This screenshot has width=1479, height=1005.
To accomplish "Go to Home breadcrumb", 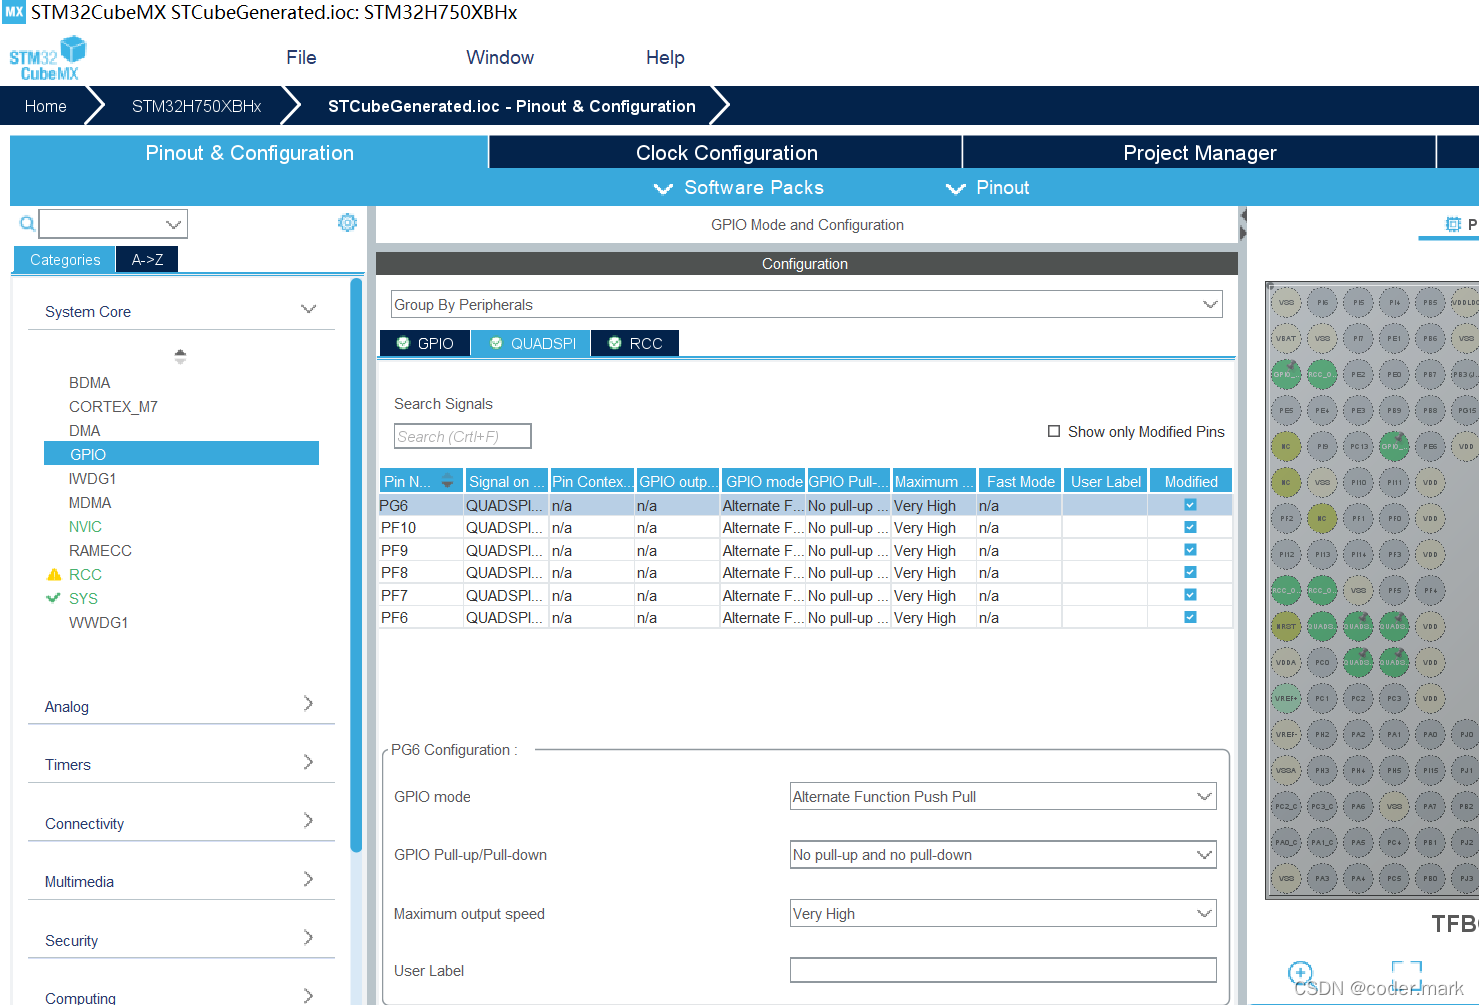I will (46, 106).
